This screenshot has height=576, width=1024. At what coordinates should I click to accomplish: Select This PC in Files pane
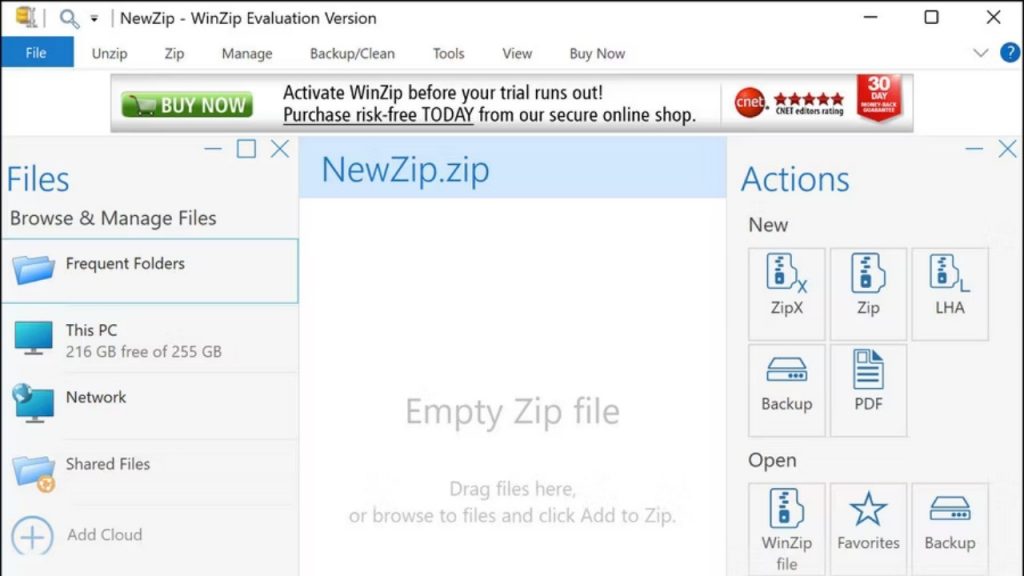92,339
